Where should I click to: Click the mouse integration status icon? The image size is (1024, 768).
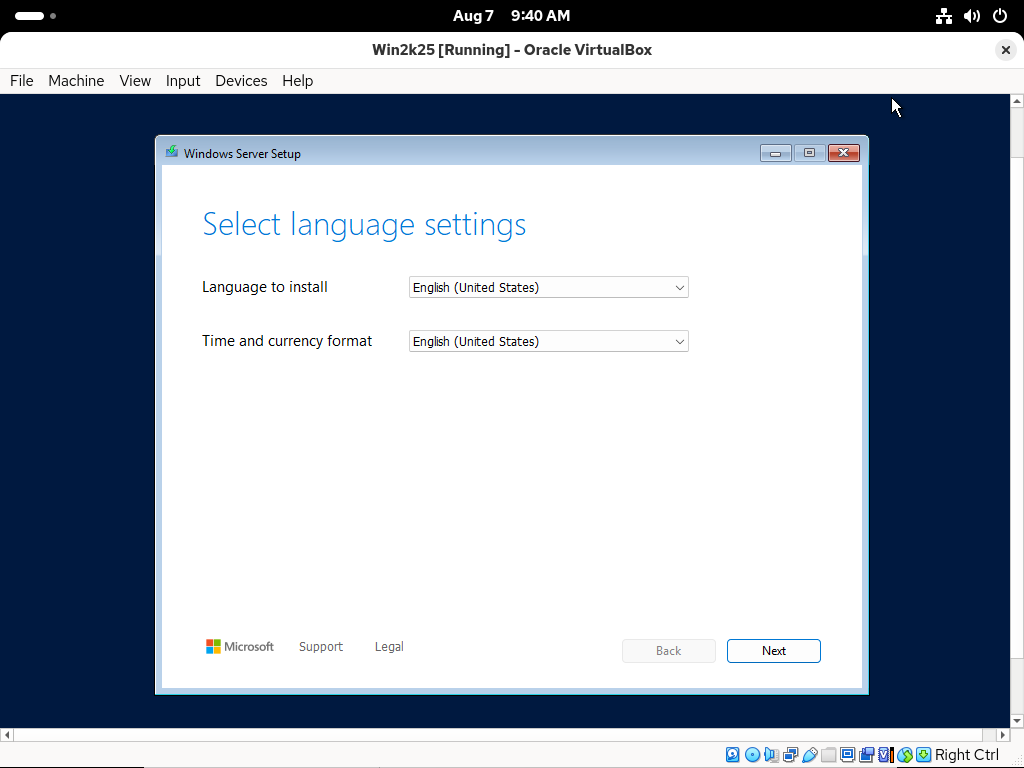coord(904,755)
